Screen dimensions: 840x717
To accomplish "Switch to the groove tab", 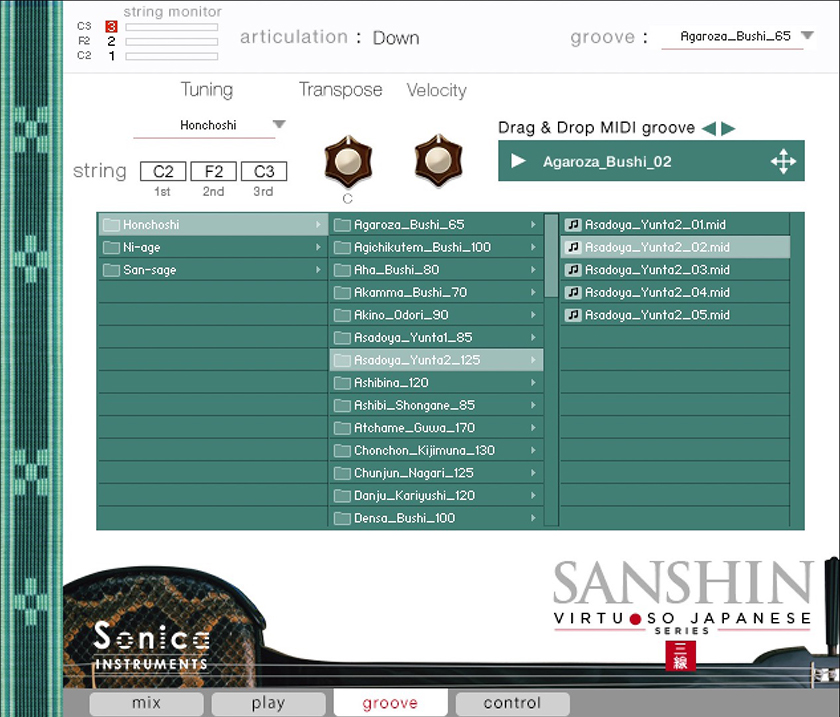I will (391, 703).
